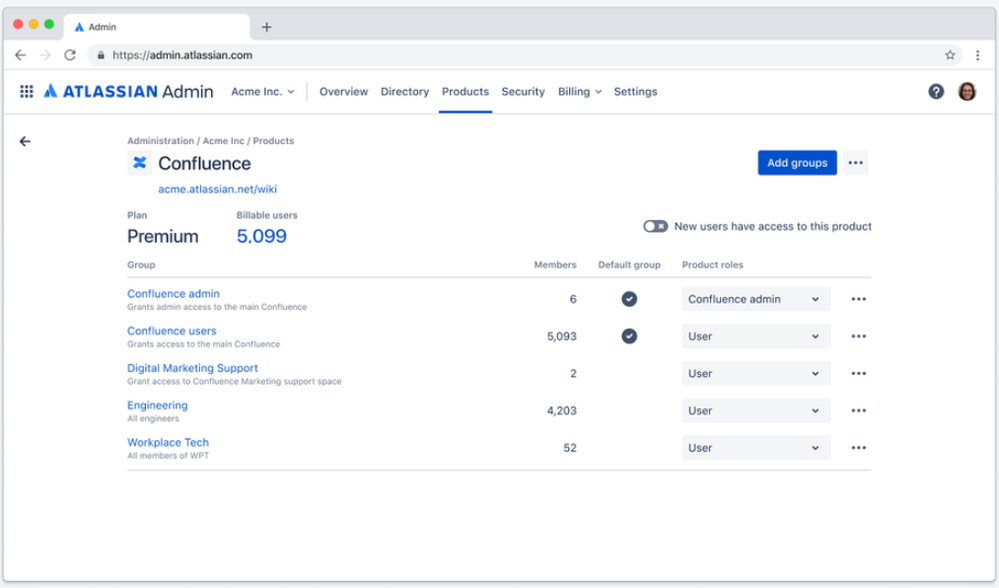Open the Confluence admin group link
The image size is (999, 588).
coord(173,294)
